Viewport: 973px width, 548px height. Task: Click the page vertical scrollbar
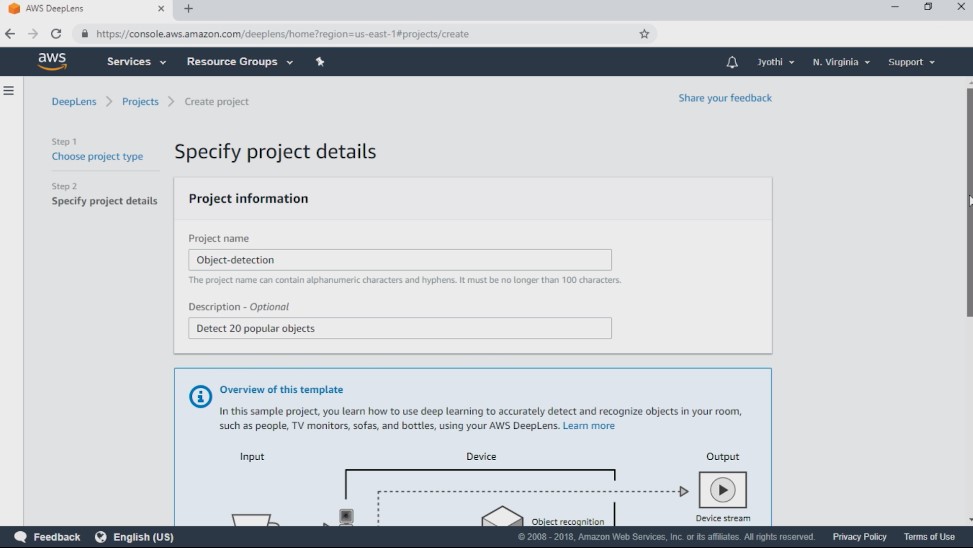969,202
